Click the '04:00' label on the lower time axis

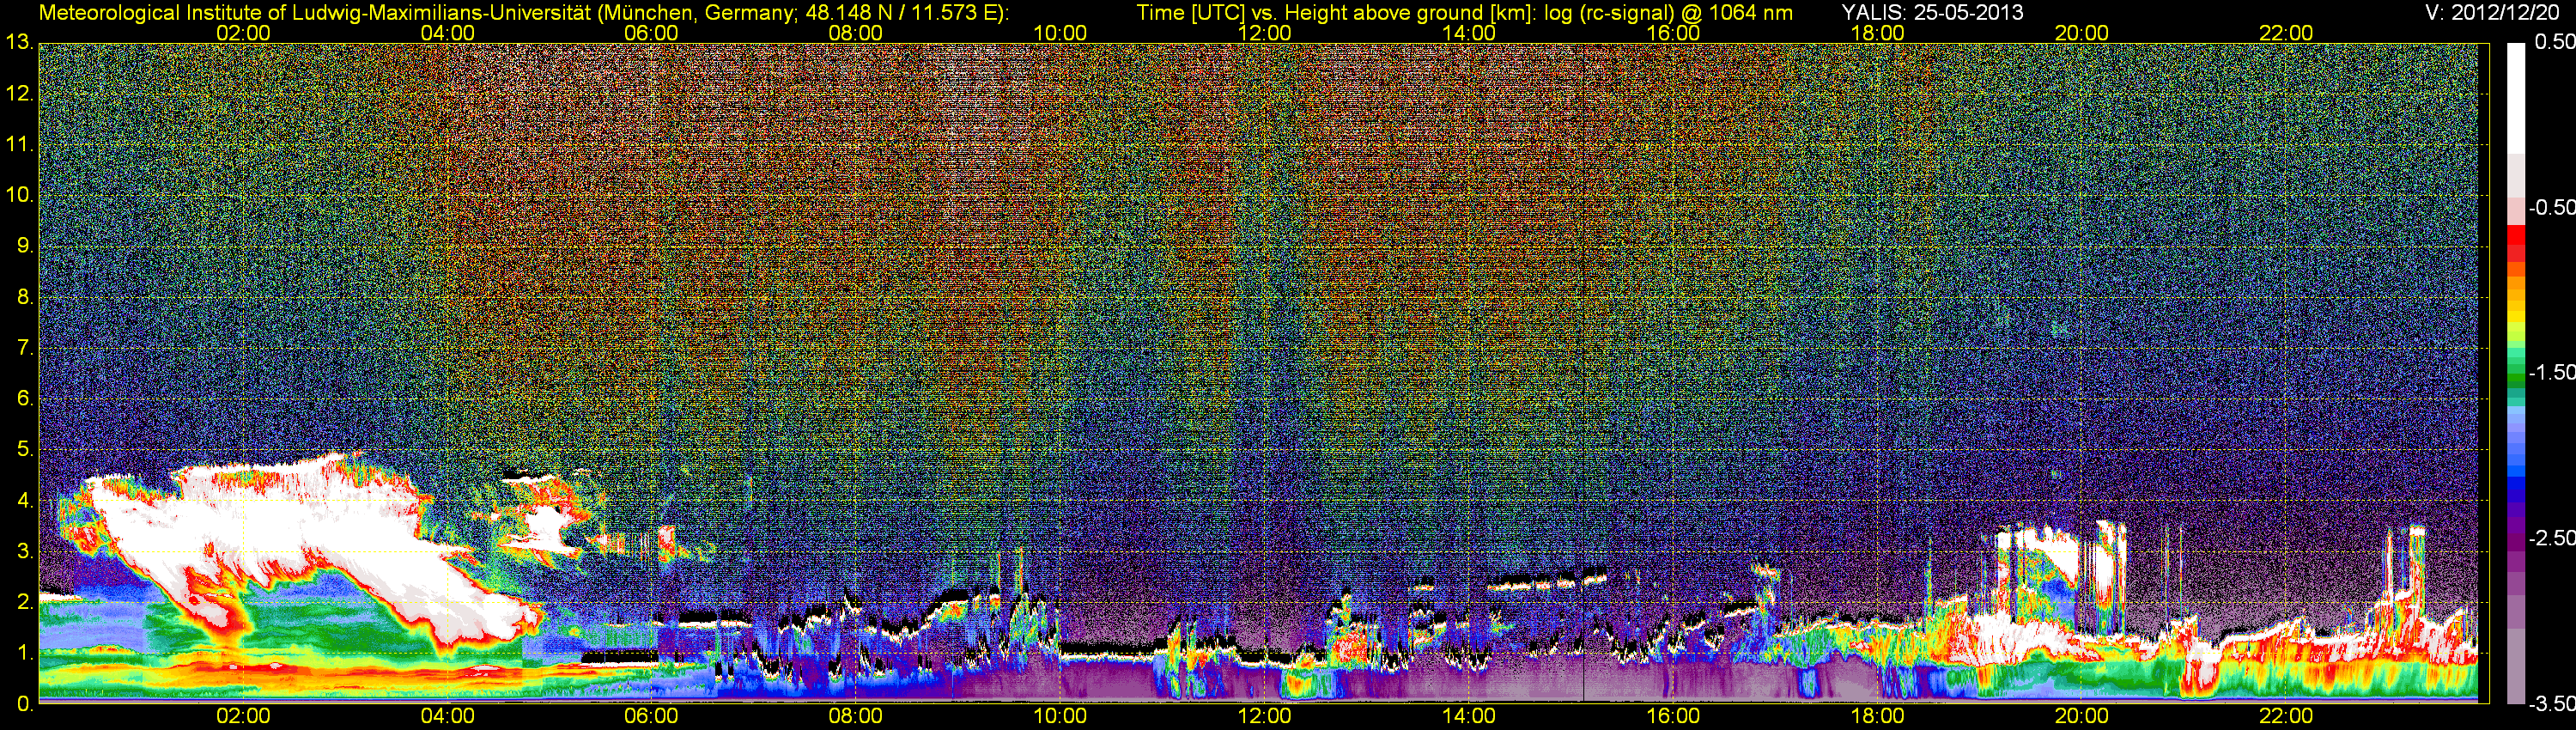click(447, 716)
